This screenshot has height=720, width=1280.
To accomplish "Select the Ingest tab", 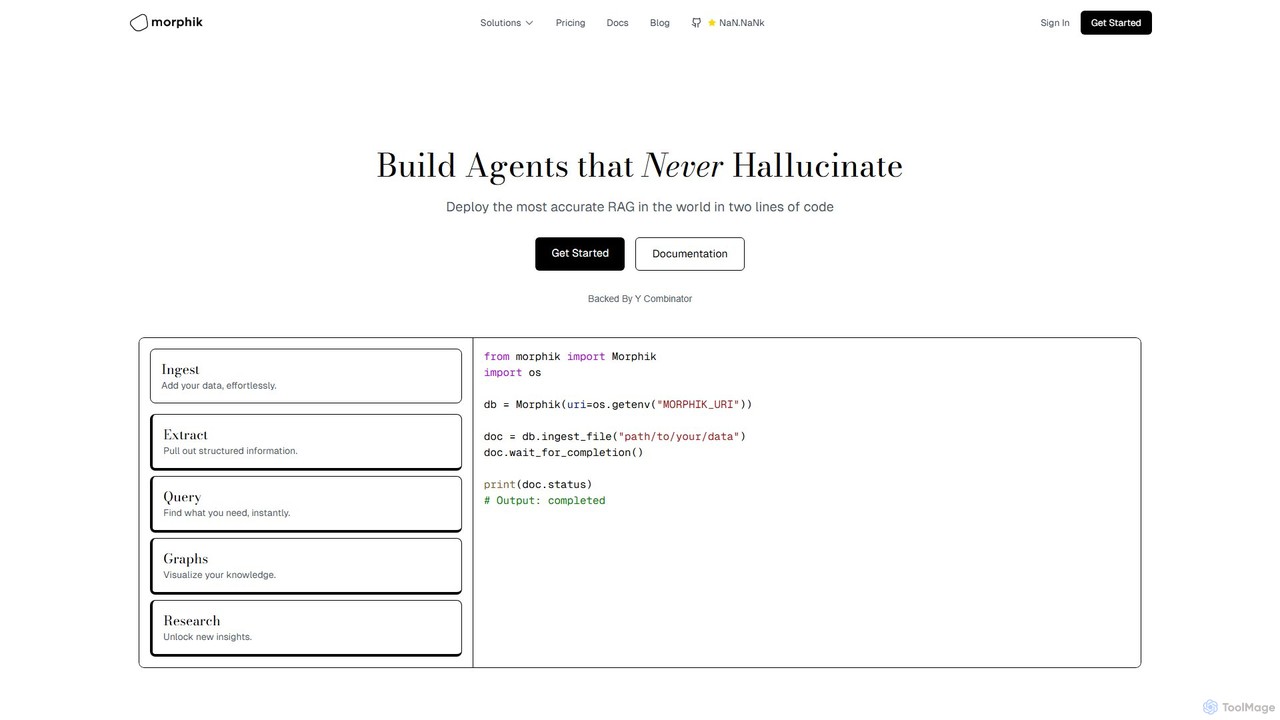I will 306,376.
